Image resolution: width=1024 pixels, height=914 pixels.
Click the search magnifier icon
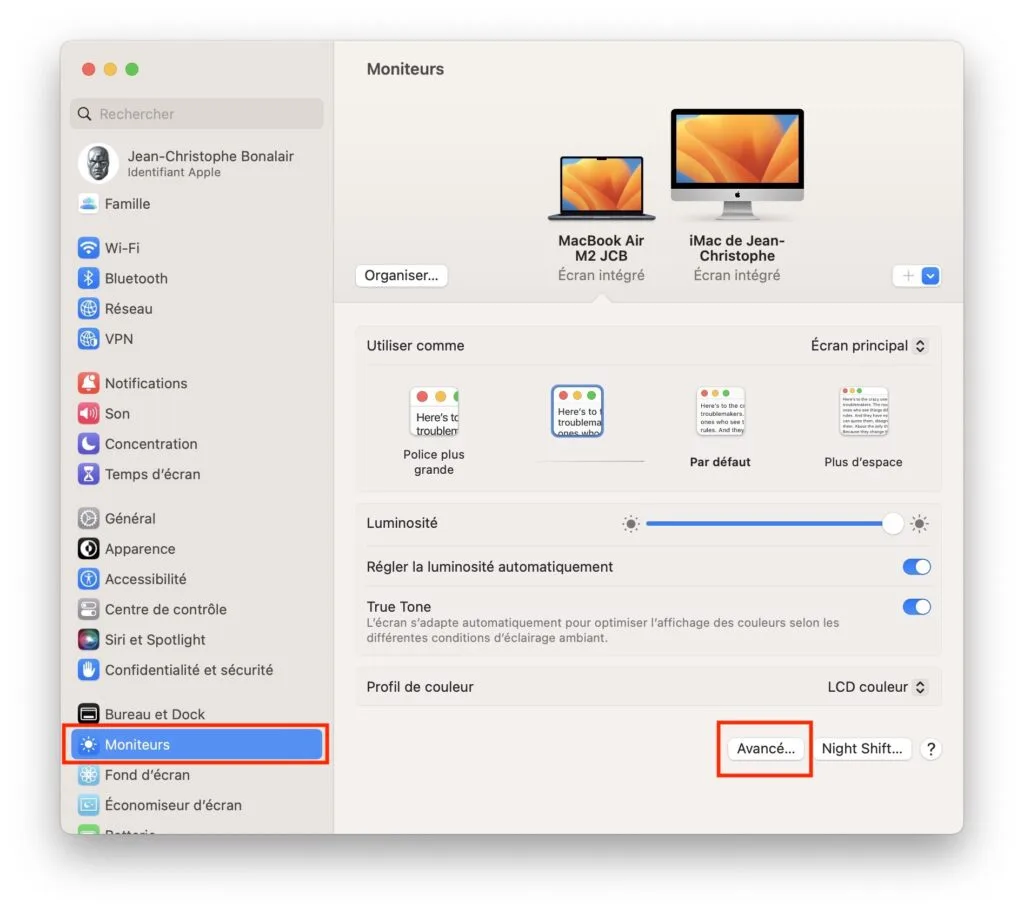tap(84, 114)
